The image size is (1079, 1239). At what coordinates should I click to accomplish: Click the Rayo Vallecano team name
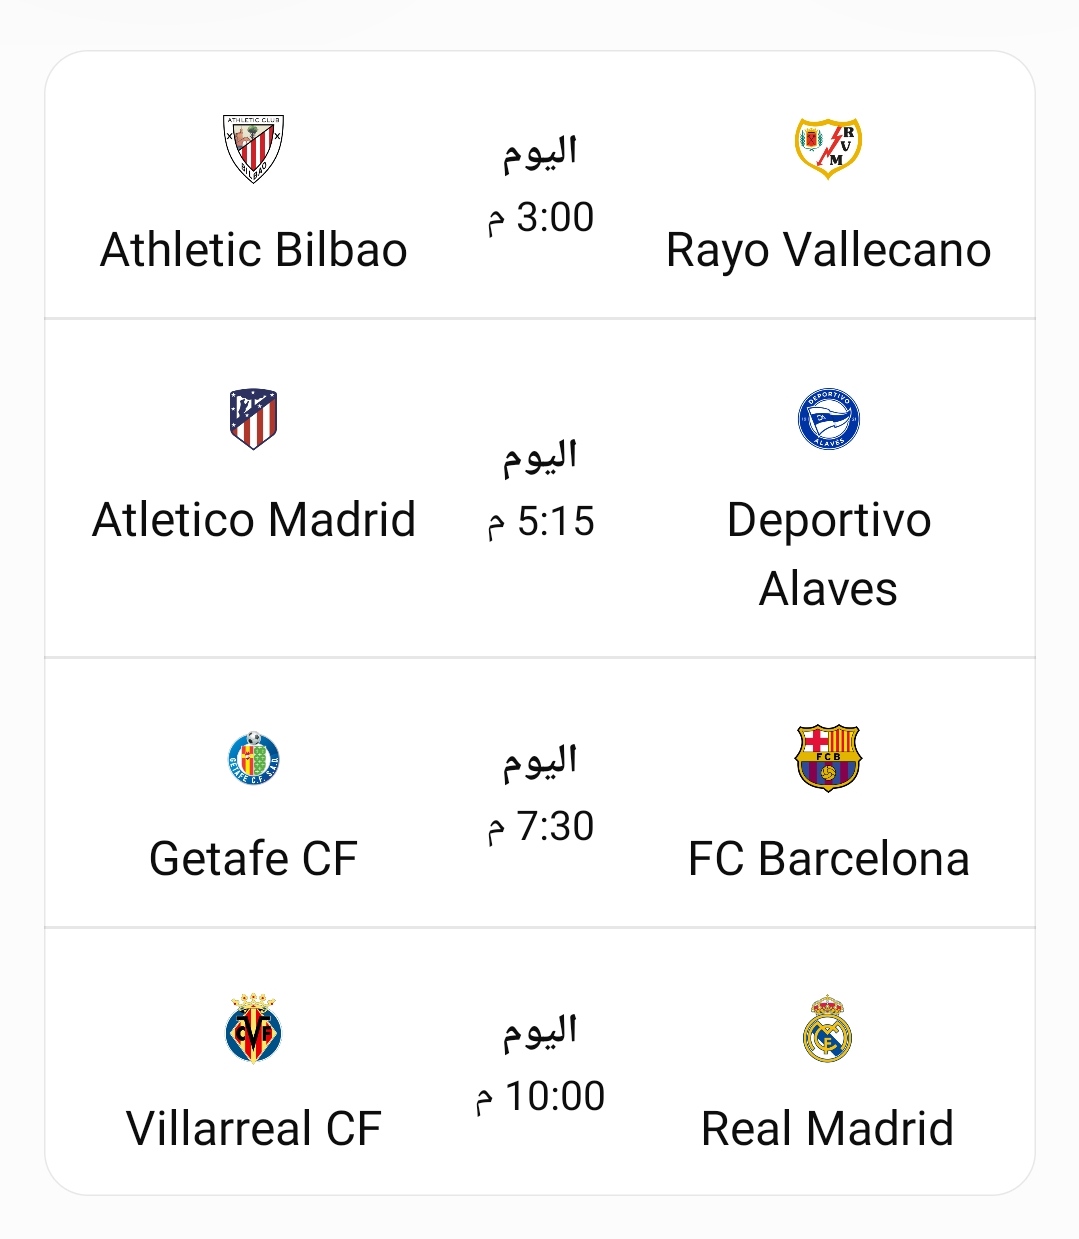pos(829,250)
